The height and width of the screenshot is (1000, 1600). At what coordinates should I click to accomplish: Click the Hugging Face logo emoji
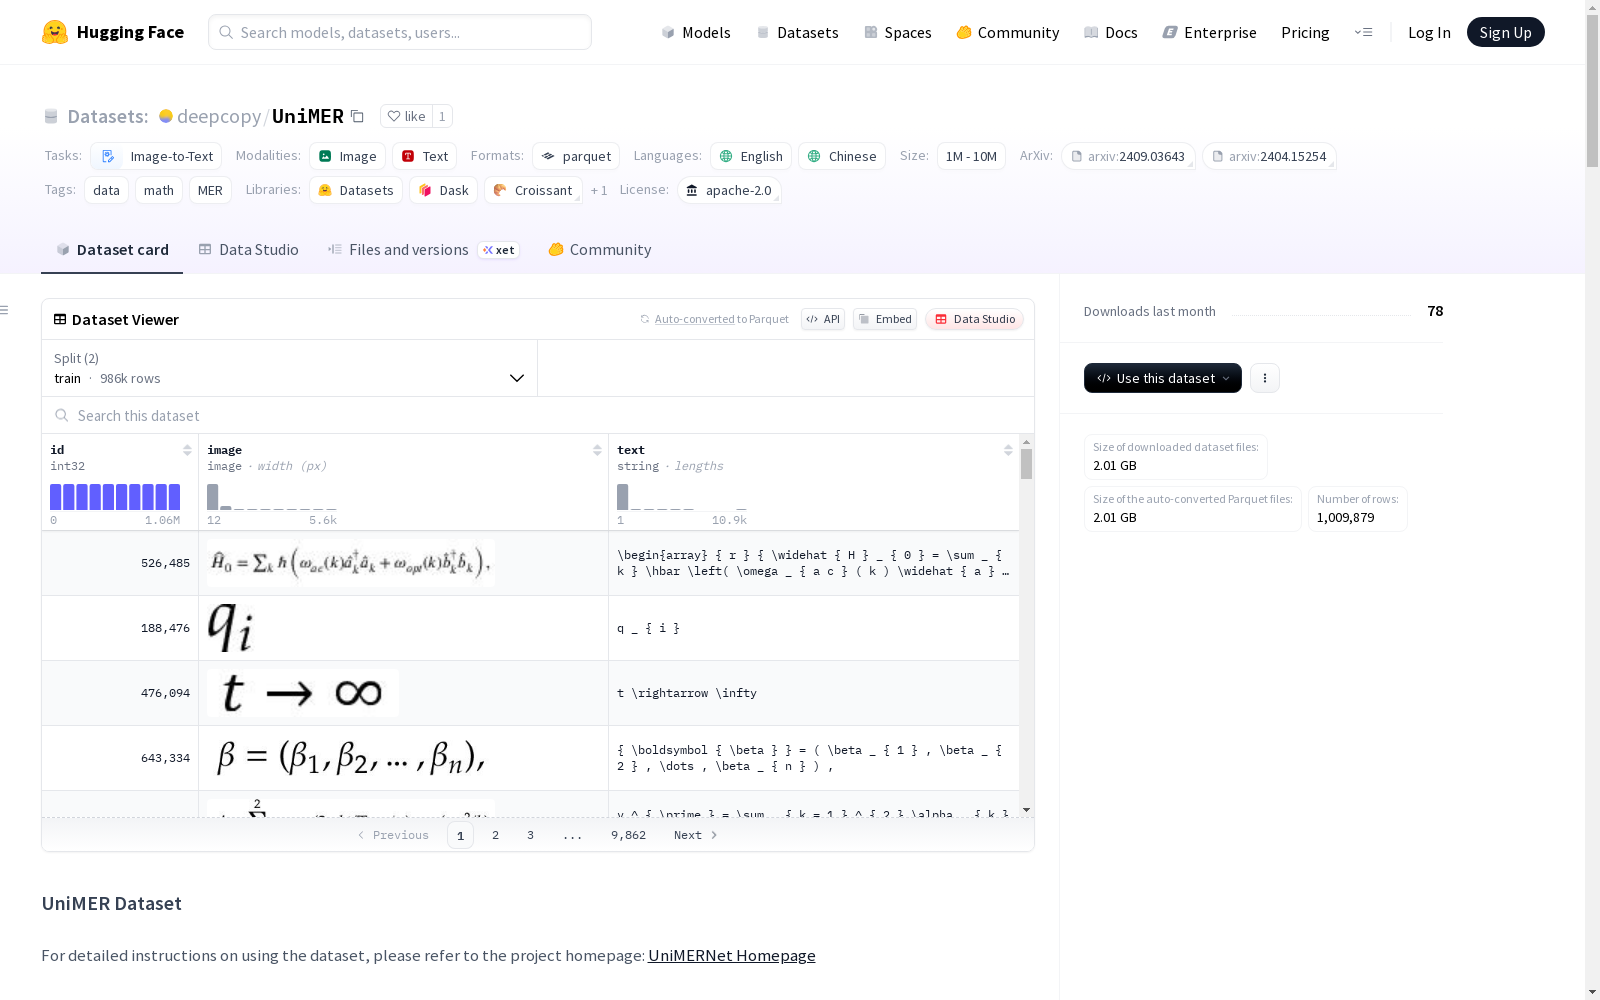click(55, 32)
